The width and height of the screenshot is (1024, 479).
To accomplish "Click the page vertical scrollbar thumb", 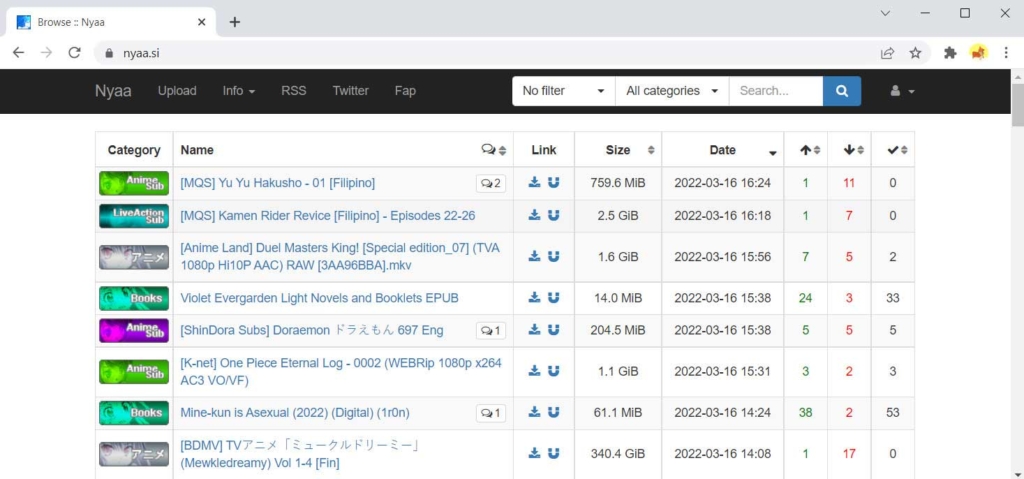I will tap(1017, 105).
